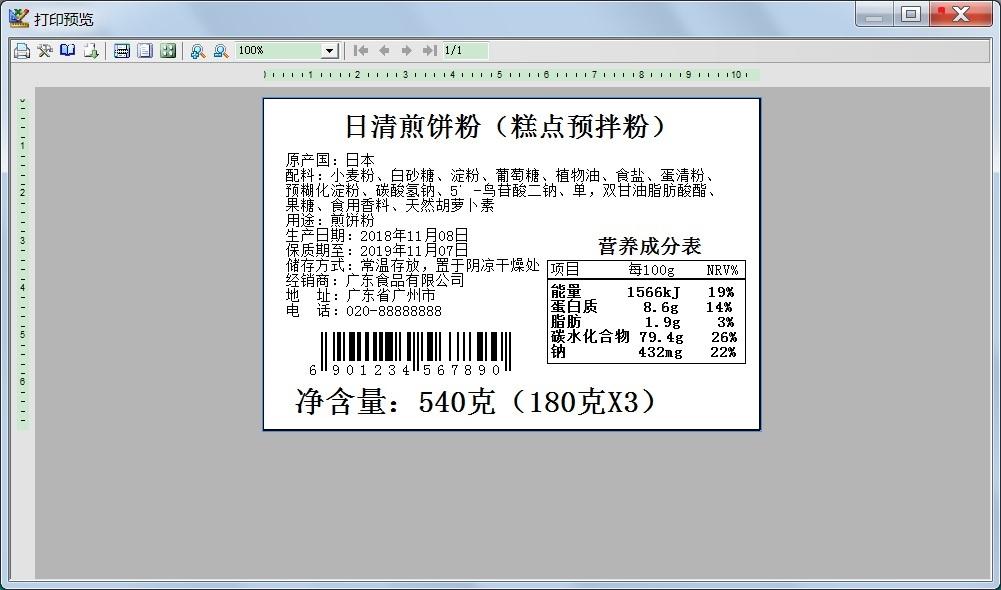This screenshot has height=590, width=1001.
Task: Close the print preview window
Action: pyautogui.click(x=961, y=14)
